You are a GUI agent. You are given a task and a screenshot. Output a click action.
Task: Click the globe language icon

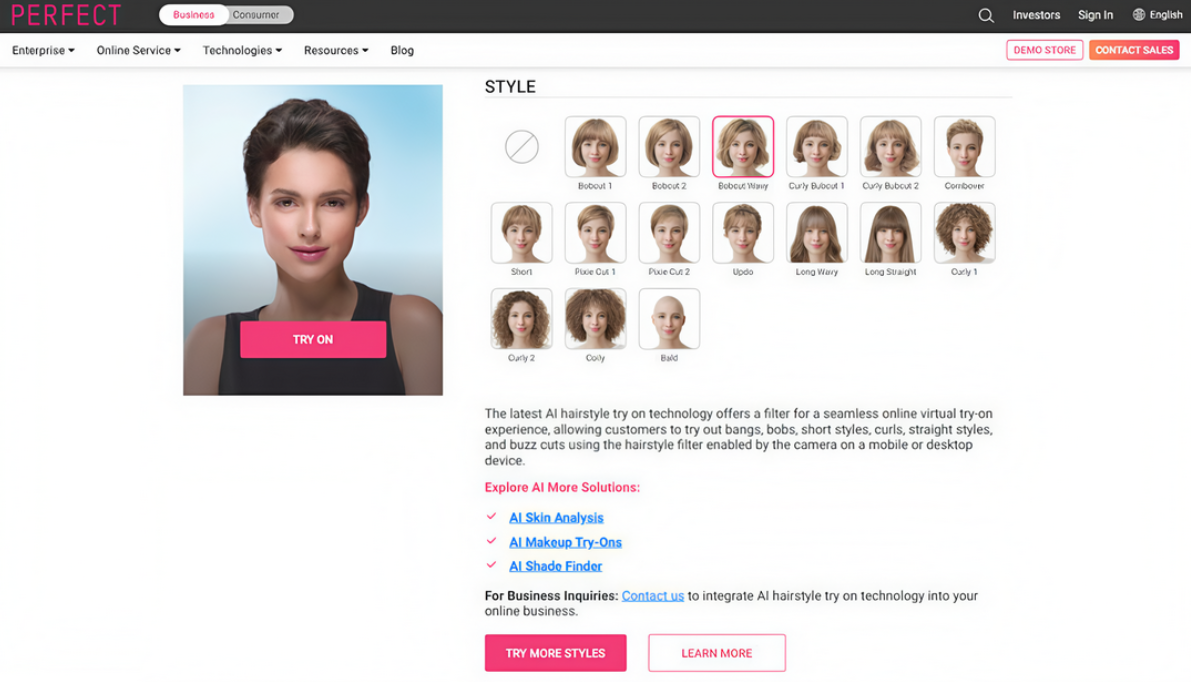coord(1139,14)
